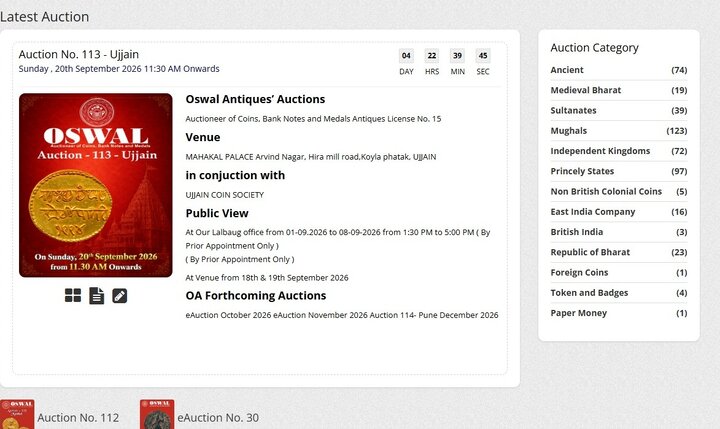Open Auction No. 112 thumbnail
The image size is (720, 429).
(17, 414)
